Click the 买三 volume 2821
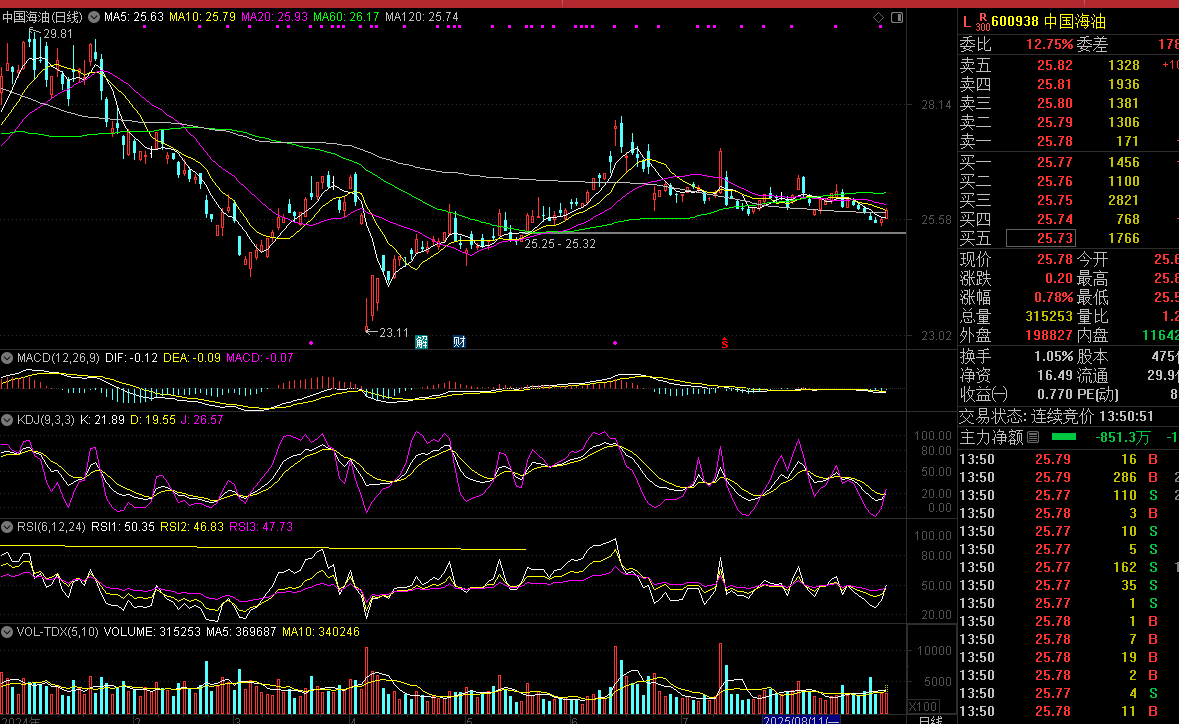Screen dimensions: 1179x724 pos(1123,200)
